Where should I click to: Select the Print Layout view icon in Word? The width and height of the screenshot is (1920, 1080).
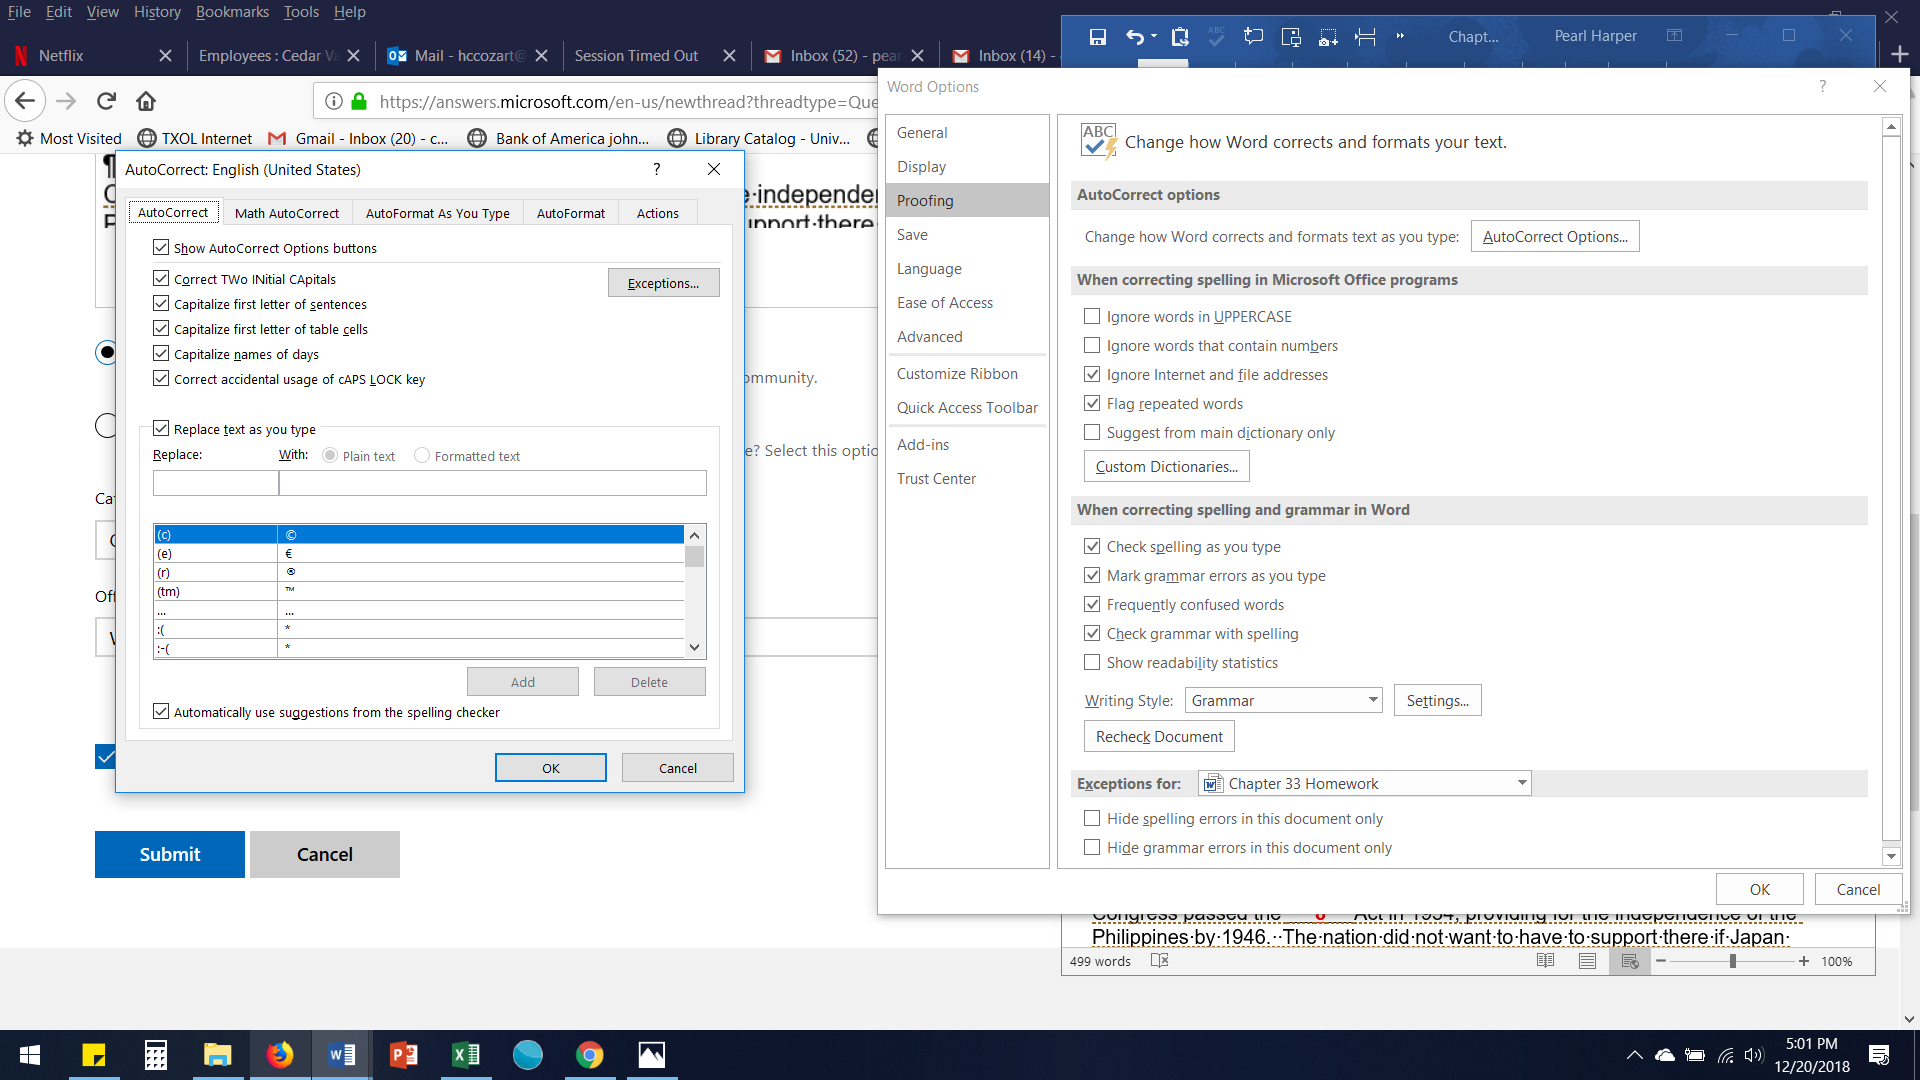[1587, 961]
